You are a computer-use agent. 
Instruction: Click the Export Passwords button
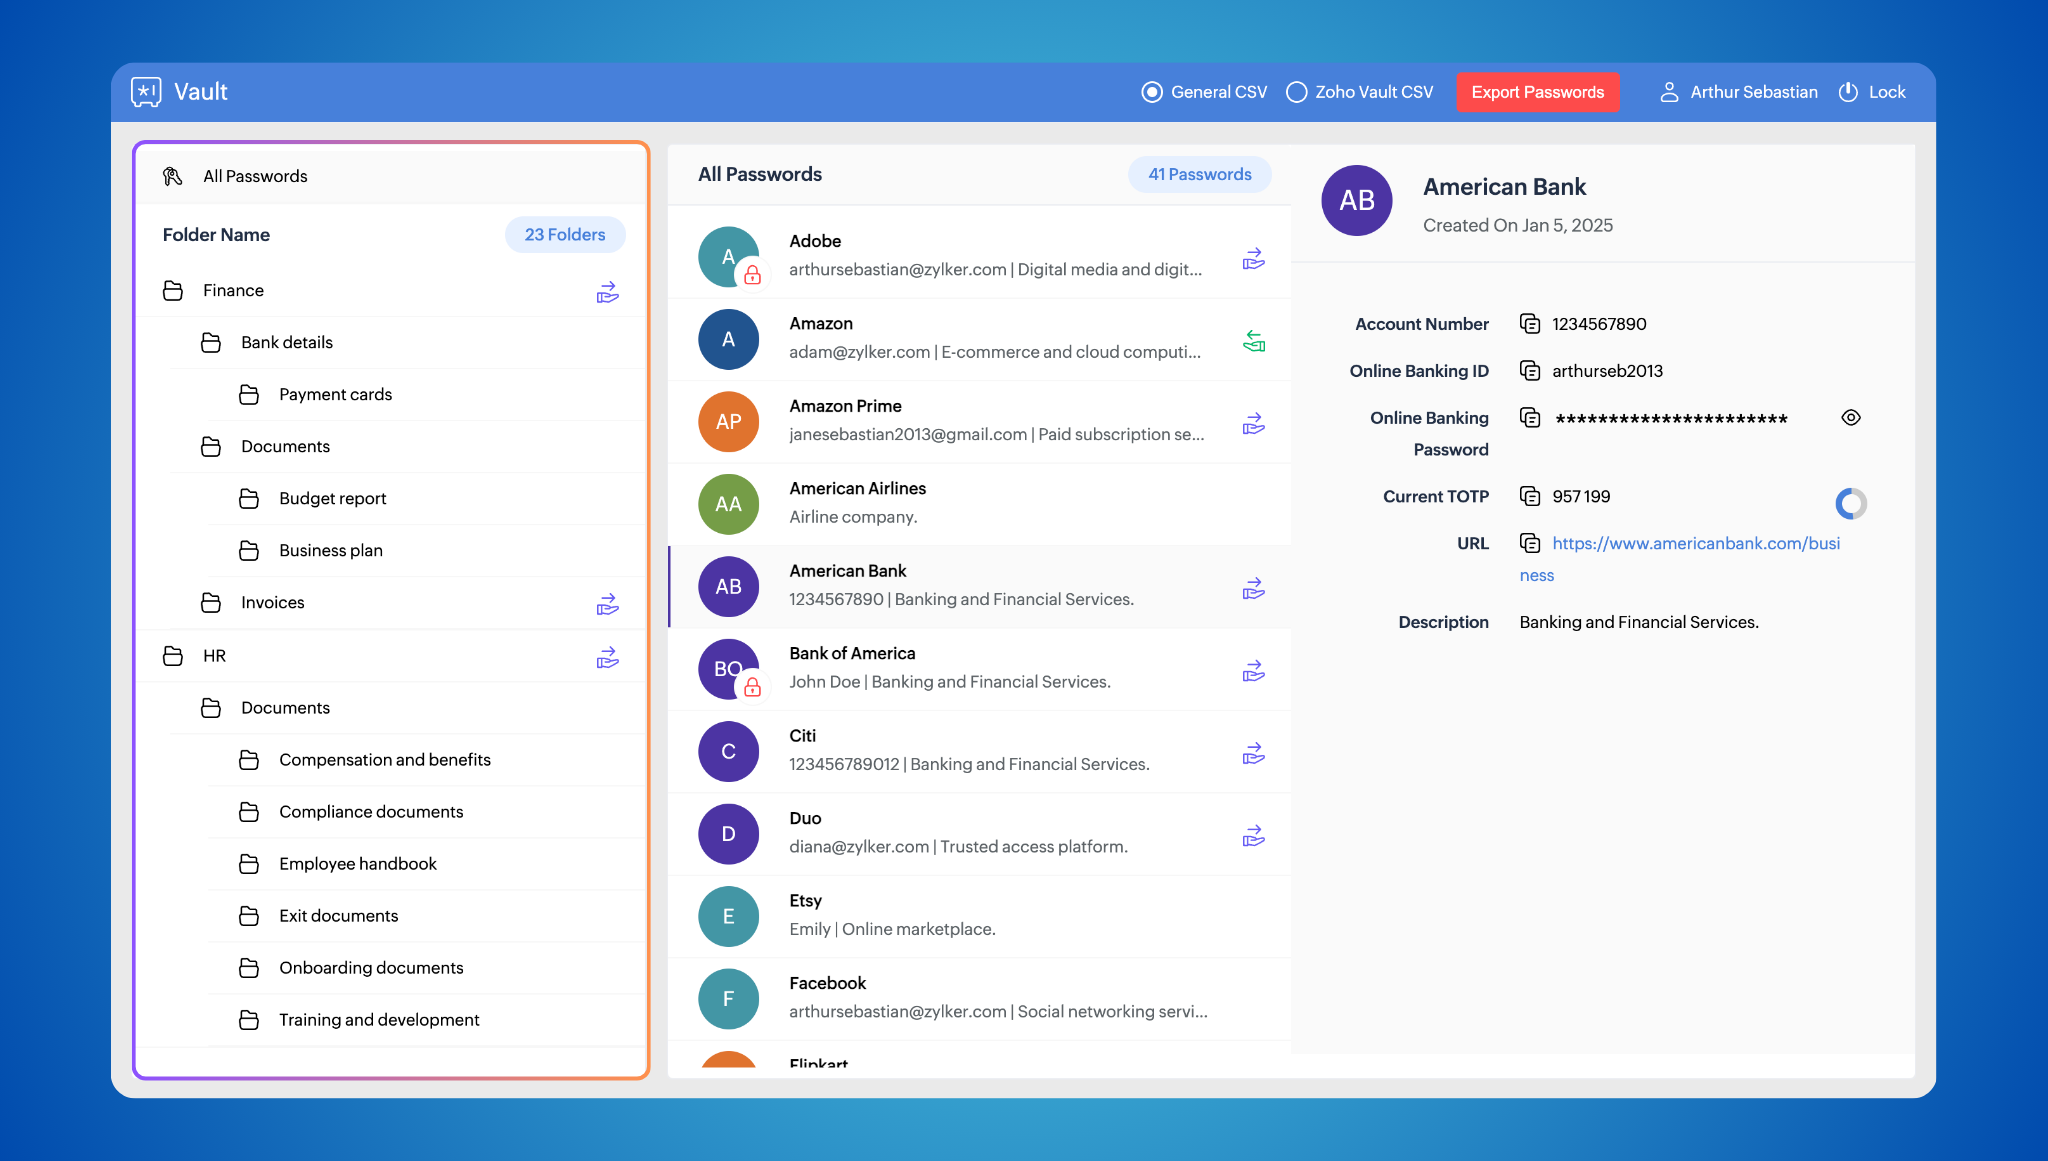coord(1537,92)
